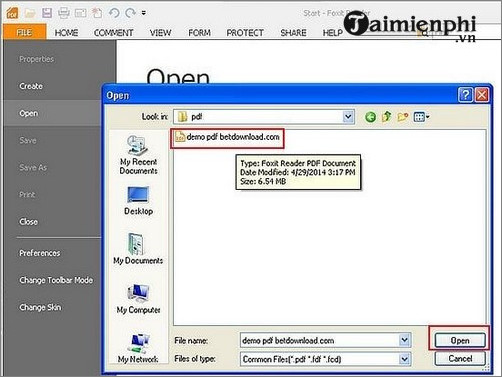Viewport: 502px width, 377px height.
Task: Select Desktop in places bar
Action: click(138, 201)
